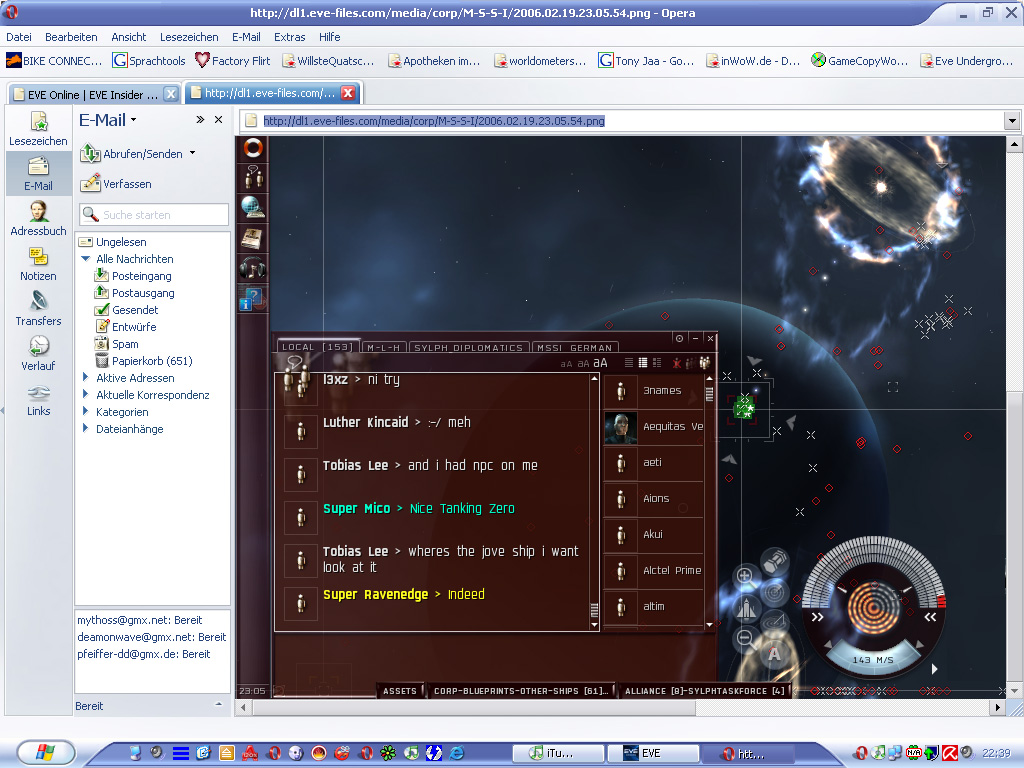Open the Bearbeiten menu
Image resolution: width=1024 pixels, height=768 pixels.
point(71,37)
